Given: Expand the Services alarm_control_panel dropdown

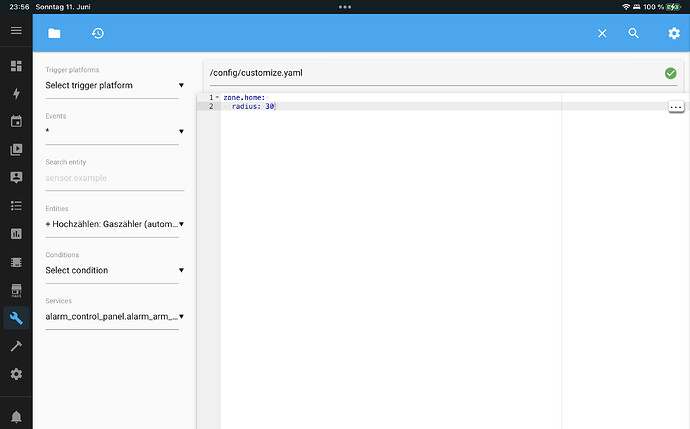Looking at the screenshot, I should [x=114, y=316].
